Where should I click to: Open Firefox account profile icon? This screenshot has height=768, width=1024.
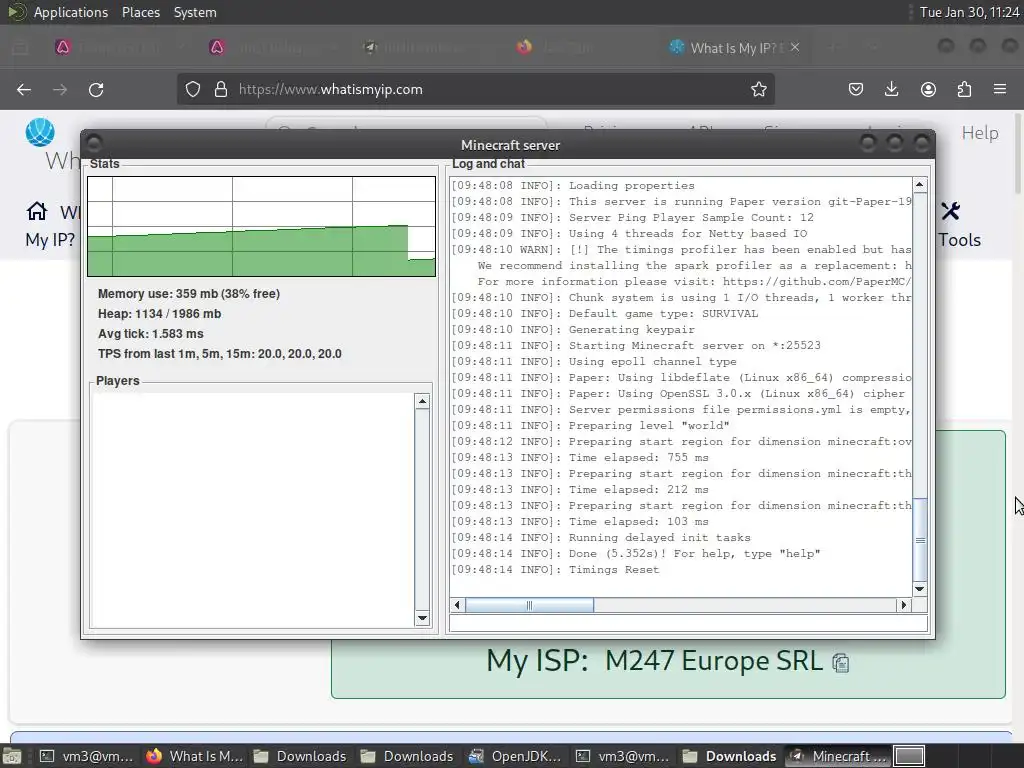pyautogui.click(x=928, y=89)
